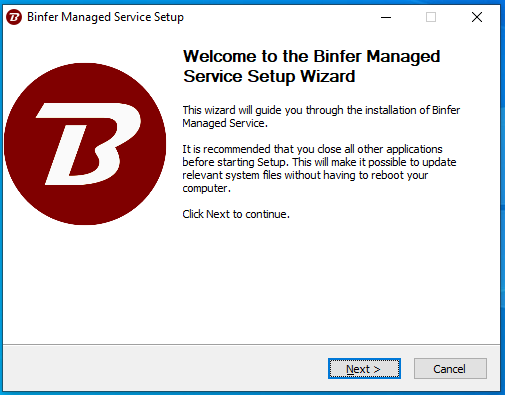Click the 'Binfer Managed Service Setup' window title

pyautogui.click(x=105, y=17)
